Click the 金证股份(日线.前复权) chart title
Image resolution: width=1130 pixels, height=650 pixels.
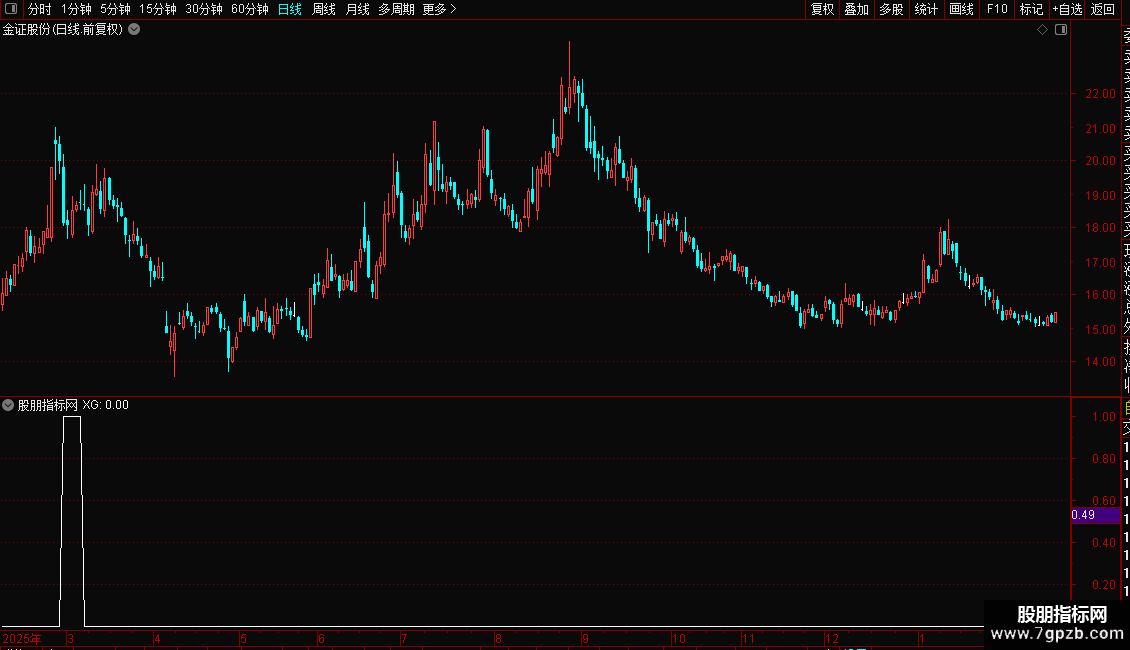tap(63, 30)
